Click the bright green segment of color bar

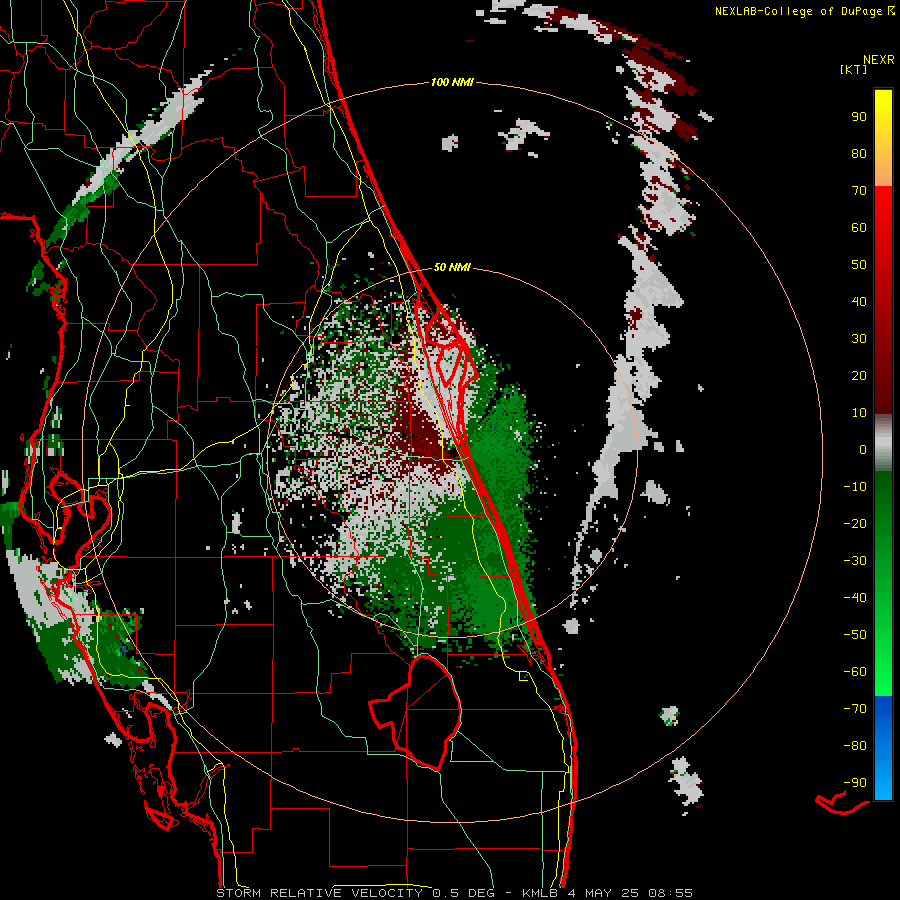click(x=883, y=660)
